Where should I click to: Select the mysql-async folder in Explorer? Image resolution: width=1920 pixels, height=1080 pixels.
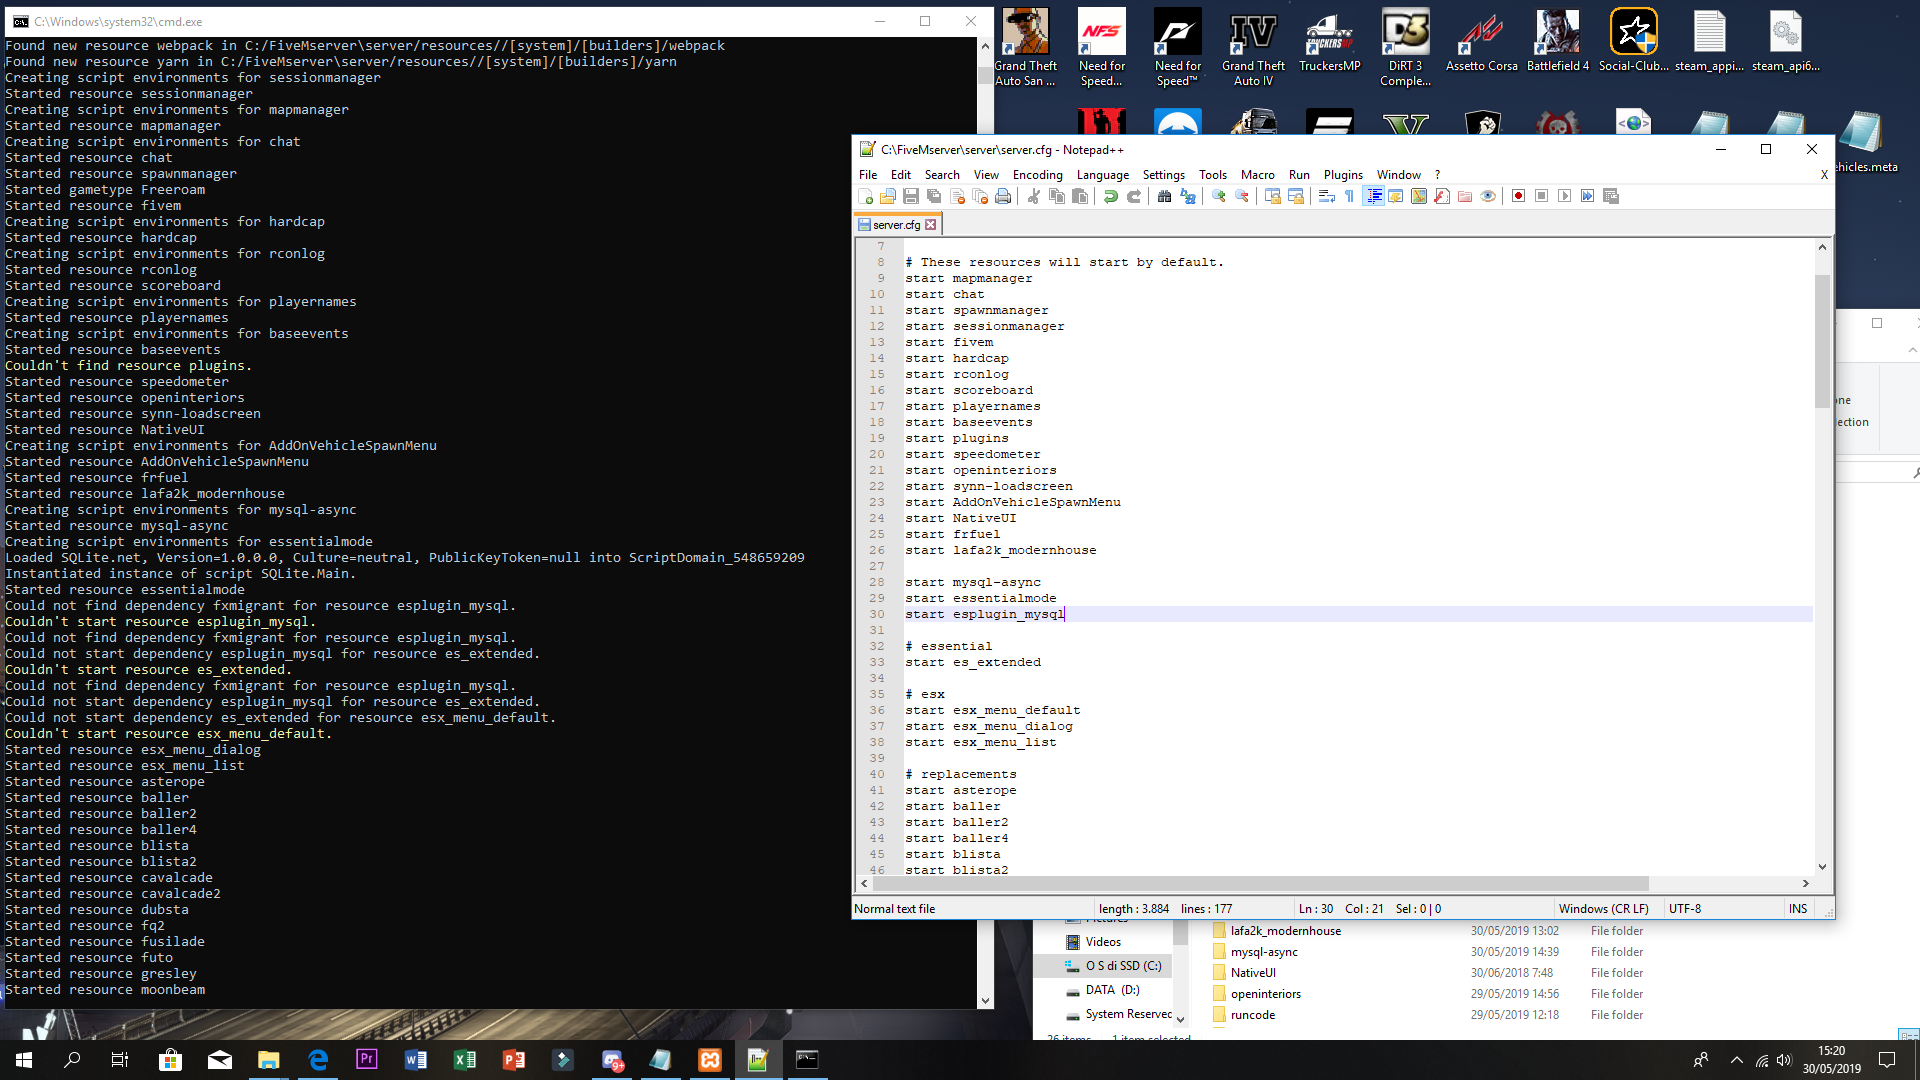1264,952
